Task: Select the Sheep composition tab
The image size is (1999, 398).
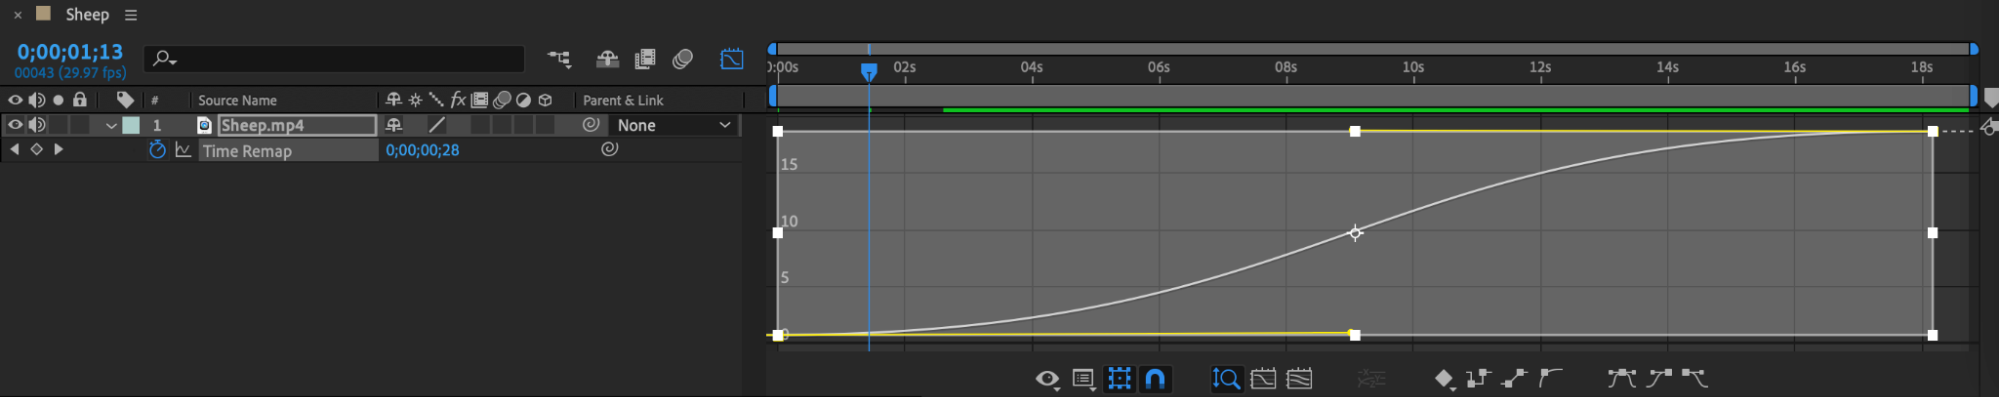Action: 87,14
